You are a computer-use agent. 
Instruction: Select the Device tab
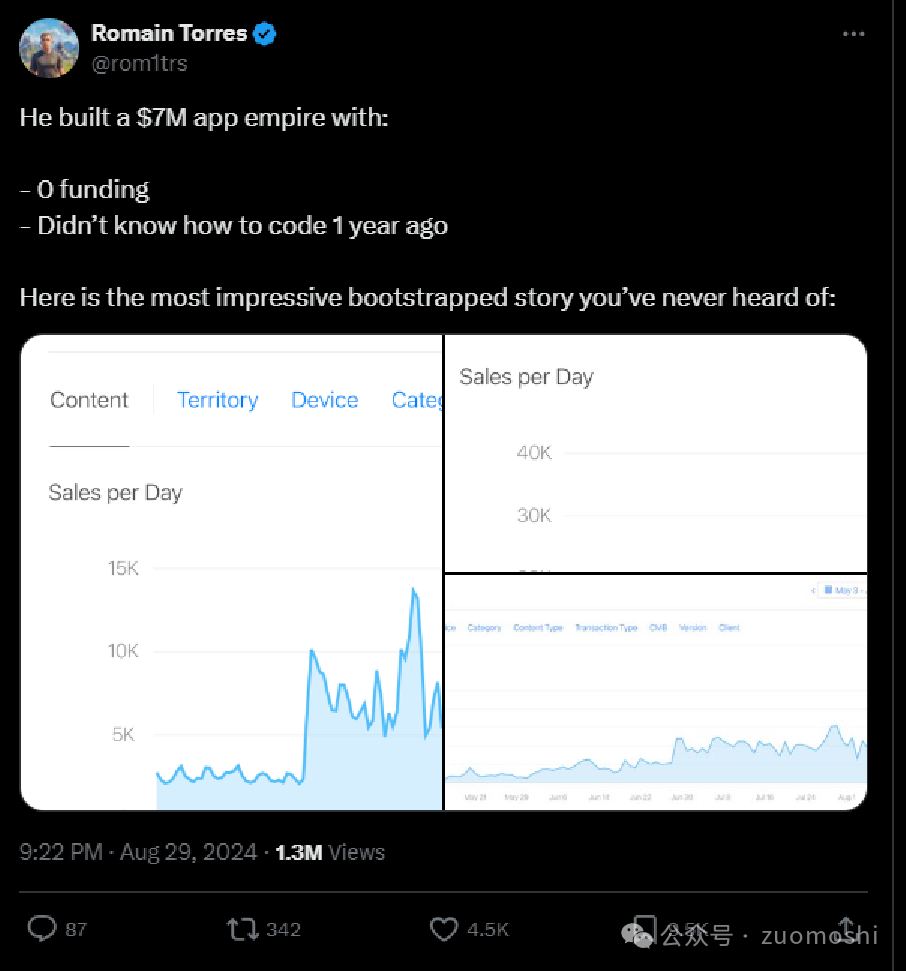tap(324, 400)
